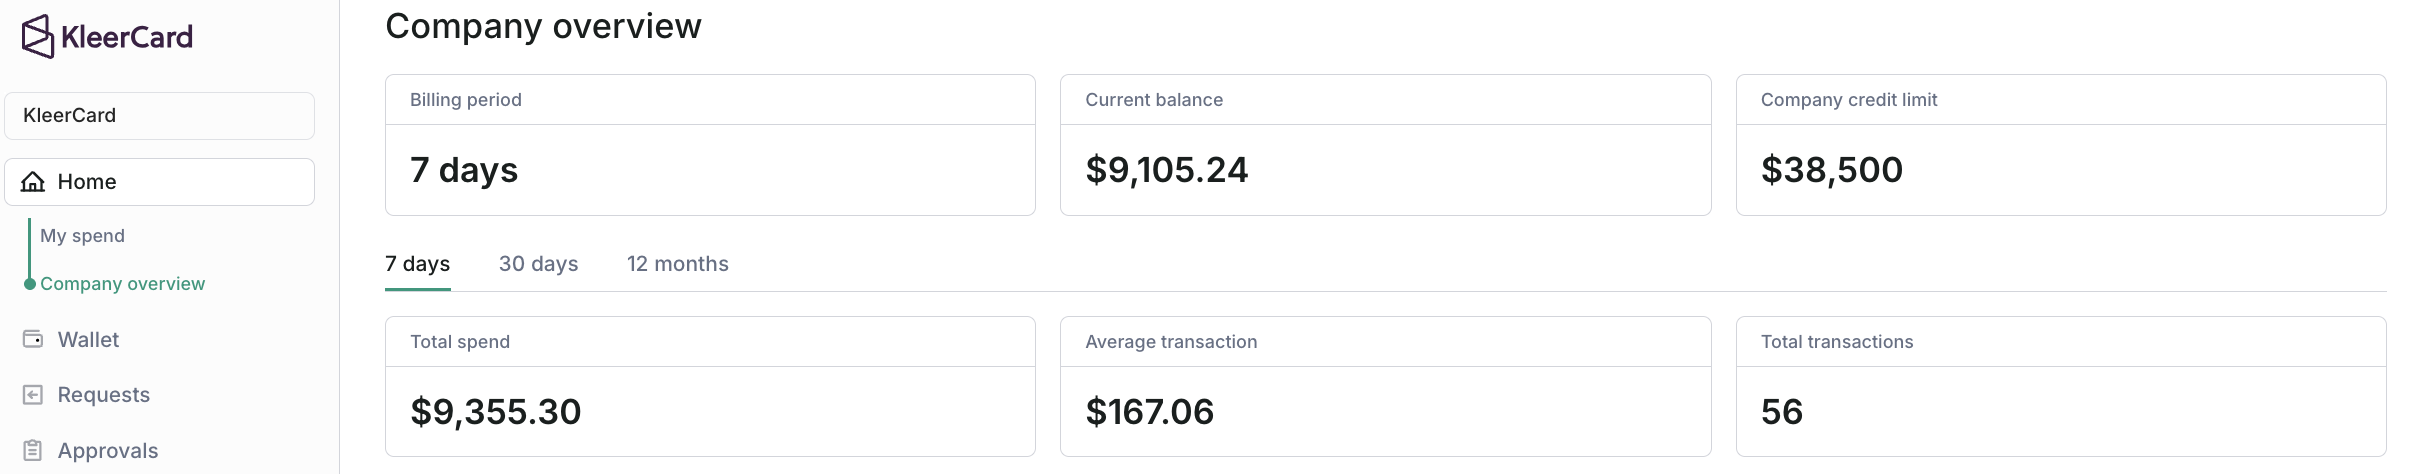Click the Total spend card
2414x474 pixels.
(710, 387)
